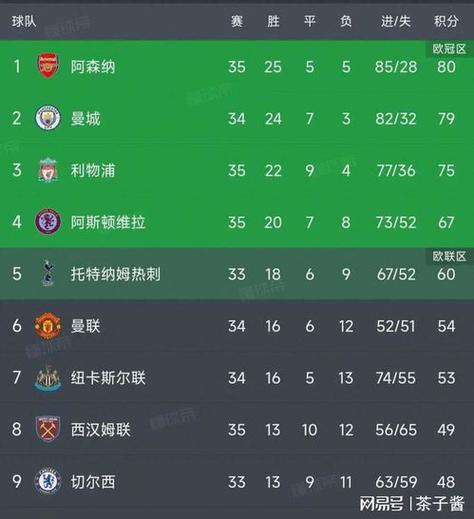
Task: Click the 网易号 茶子酱 watermark
Action: click(411, 503)
